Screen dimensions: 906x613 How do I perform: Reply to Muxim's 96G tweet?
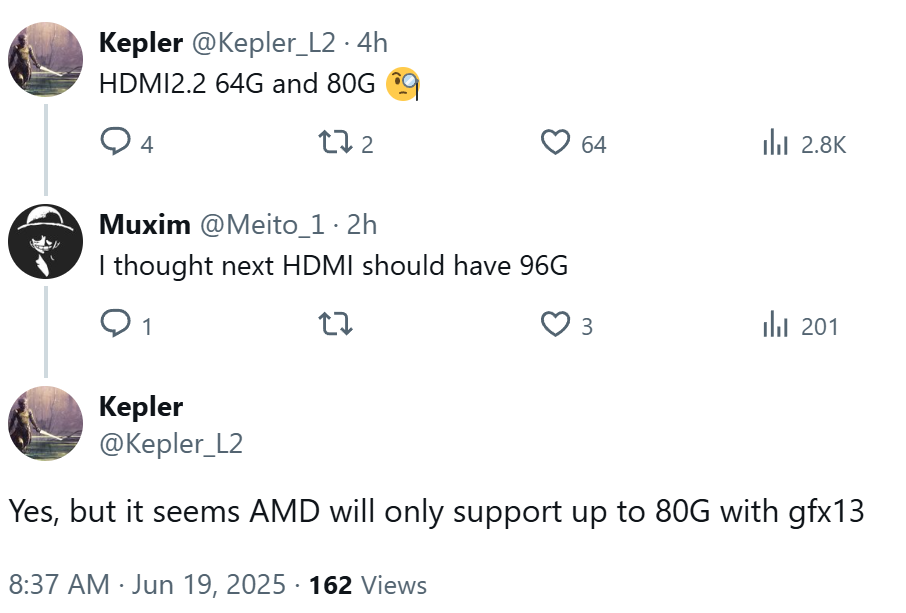click(x=116, y=325)
